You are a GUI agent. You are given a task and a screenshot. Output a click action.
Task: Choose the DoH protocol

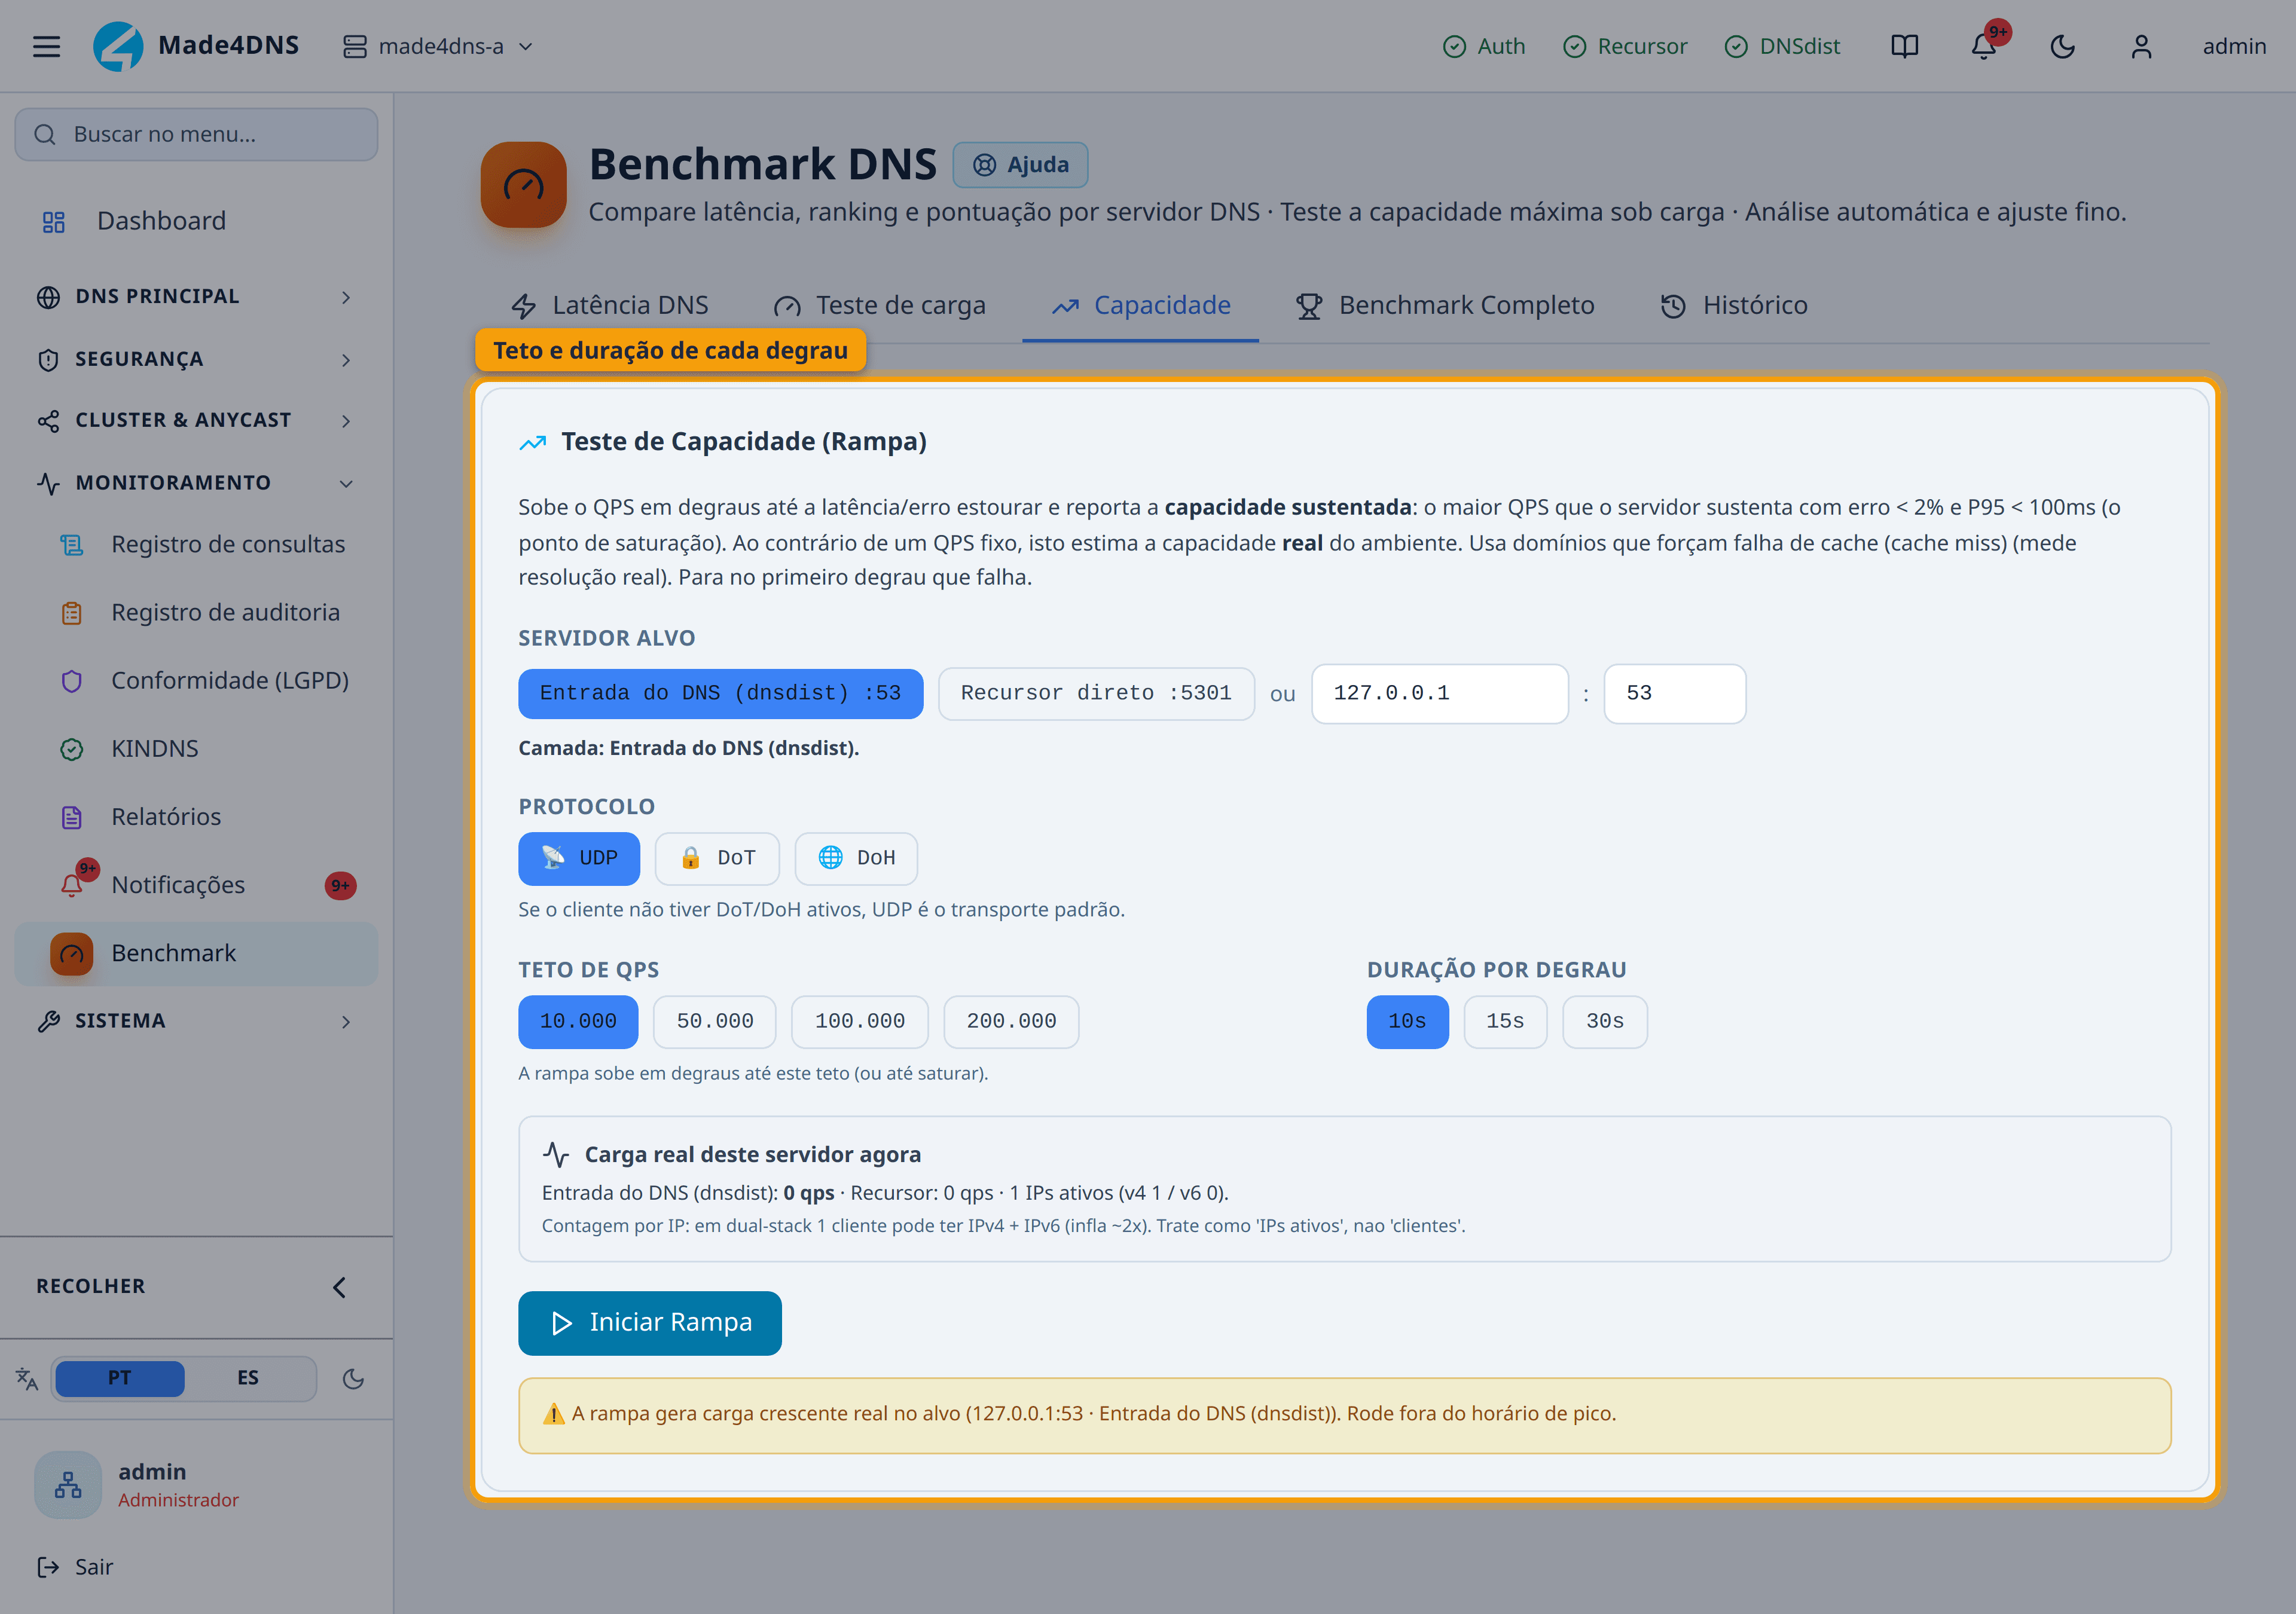coord(856,858)
